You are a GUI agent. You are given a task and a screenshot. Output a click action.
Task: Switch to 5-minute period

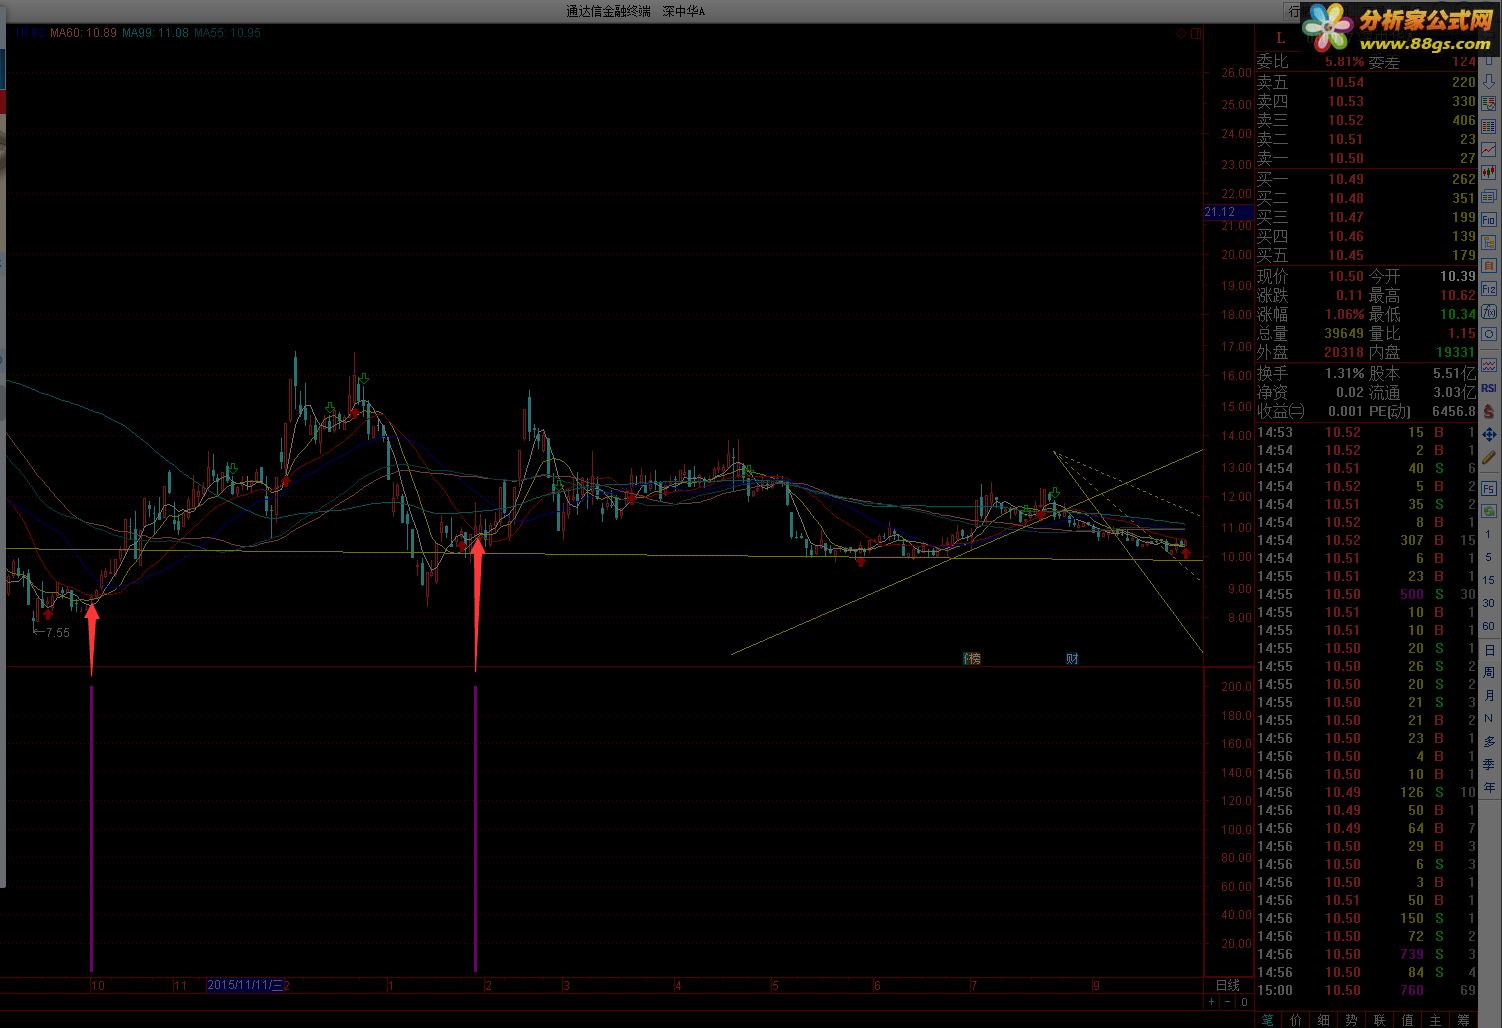click(x=1489, y=558)
